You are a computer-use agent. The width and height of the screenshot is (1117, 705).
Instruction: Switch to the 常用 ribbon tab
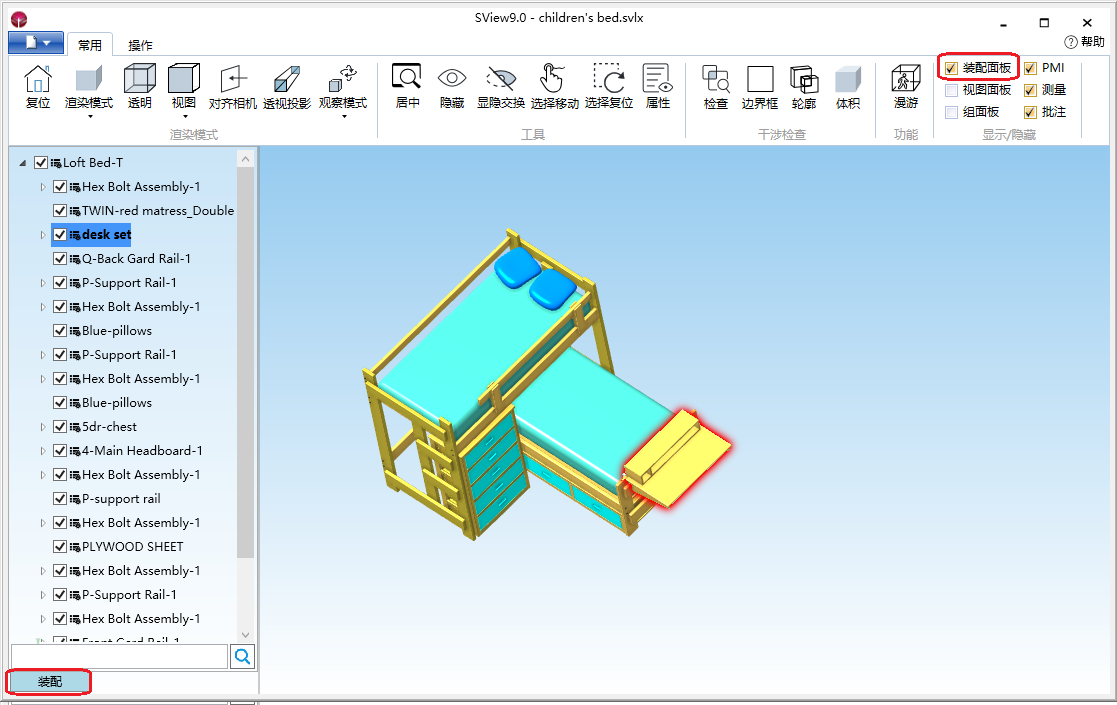[90, 45]
